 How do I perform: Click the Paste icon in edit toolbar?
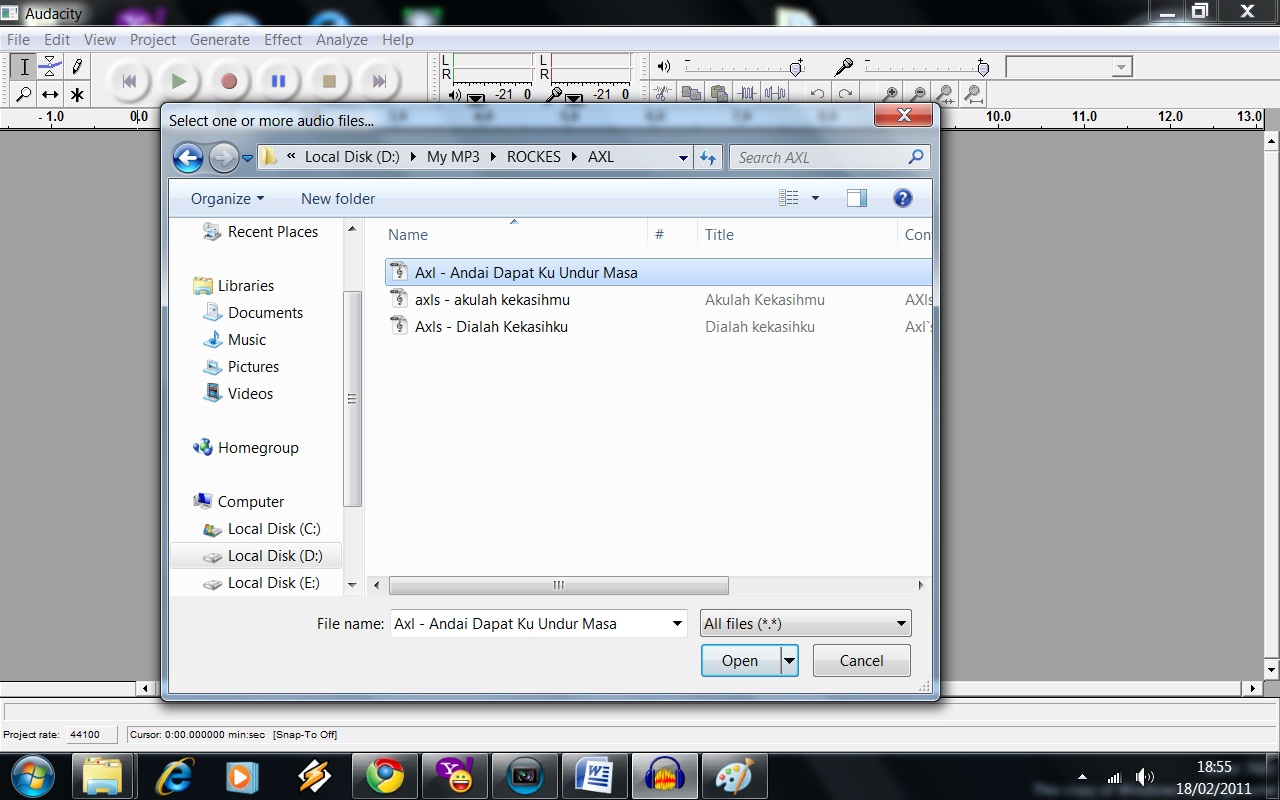(x=718, y=94)
